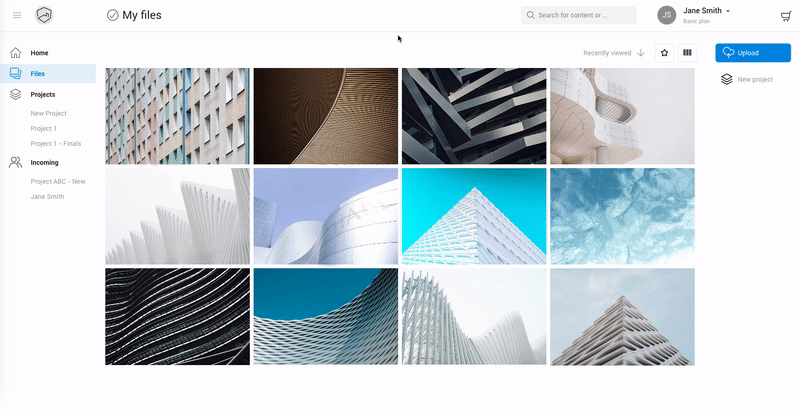Viewport: 800px width, 409px height.
Task: Open the Recently viewed sort dropdown
Action: tap(607, 53)
